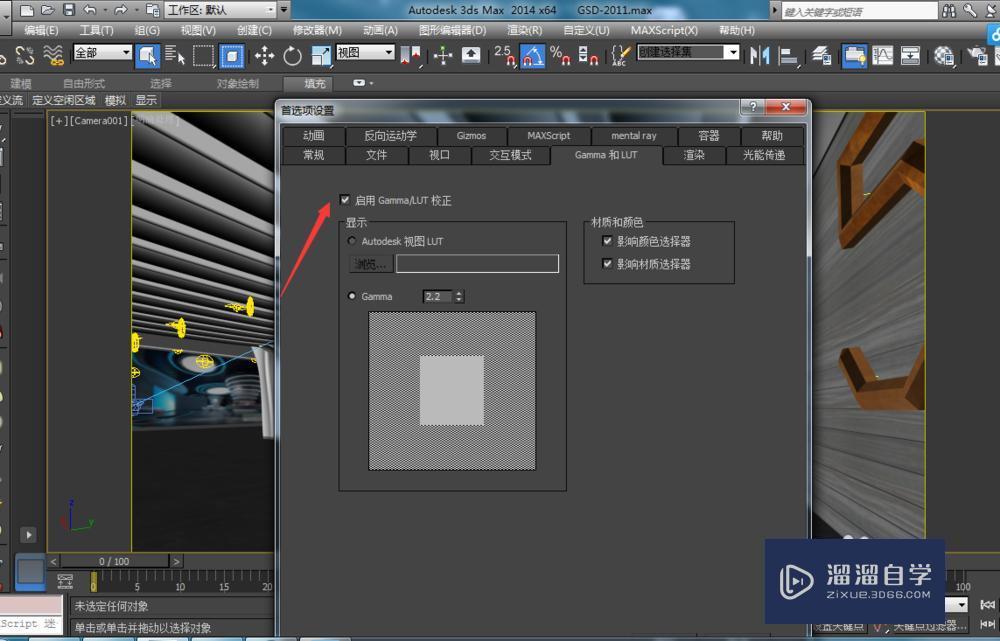
Task: Open the Layer Manager icon
Action: click(821, 55)
